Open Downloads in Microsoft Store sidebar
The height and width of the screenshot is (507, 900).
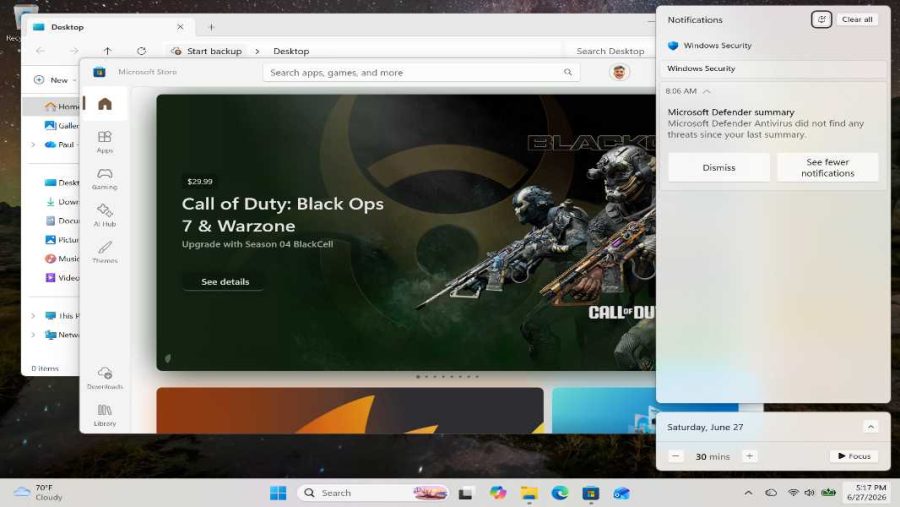(x=104, y=378)
